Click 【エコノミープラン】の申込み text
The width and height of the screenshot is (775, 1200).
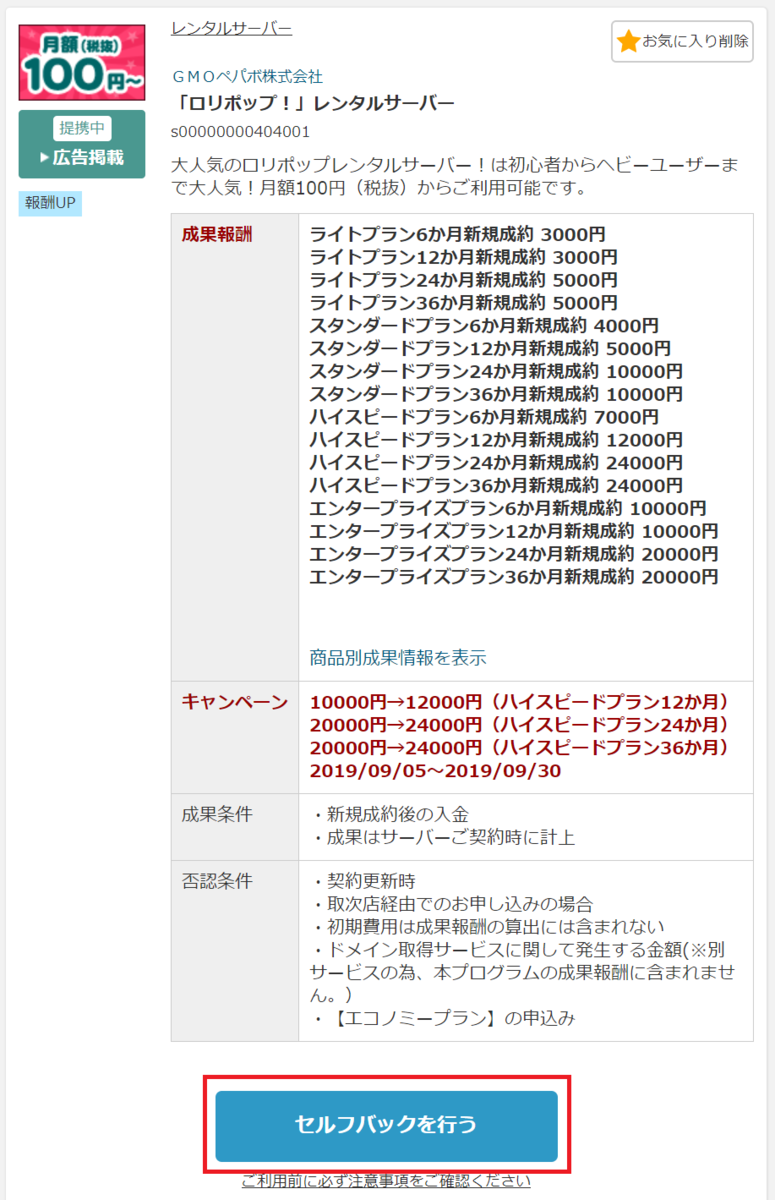pyautogui.click(x=442, y=1019)
